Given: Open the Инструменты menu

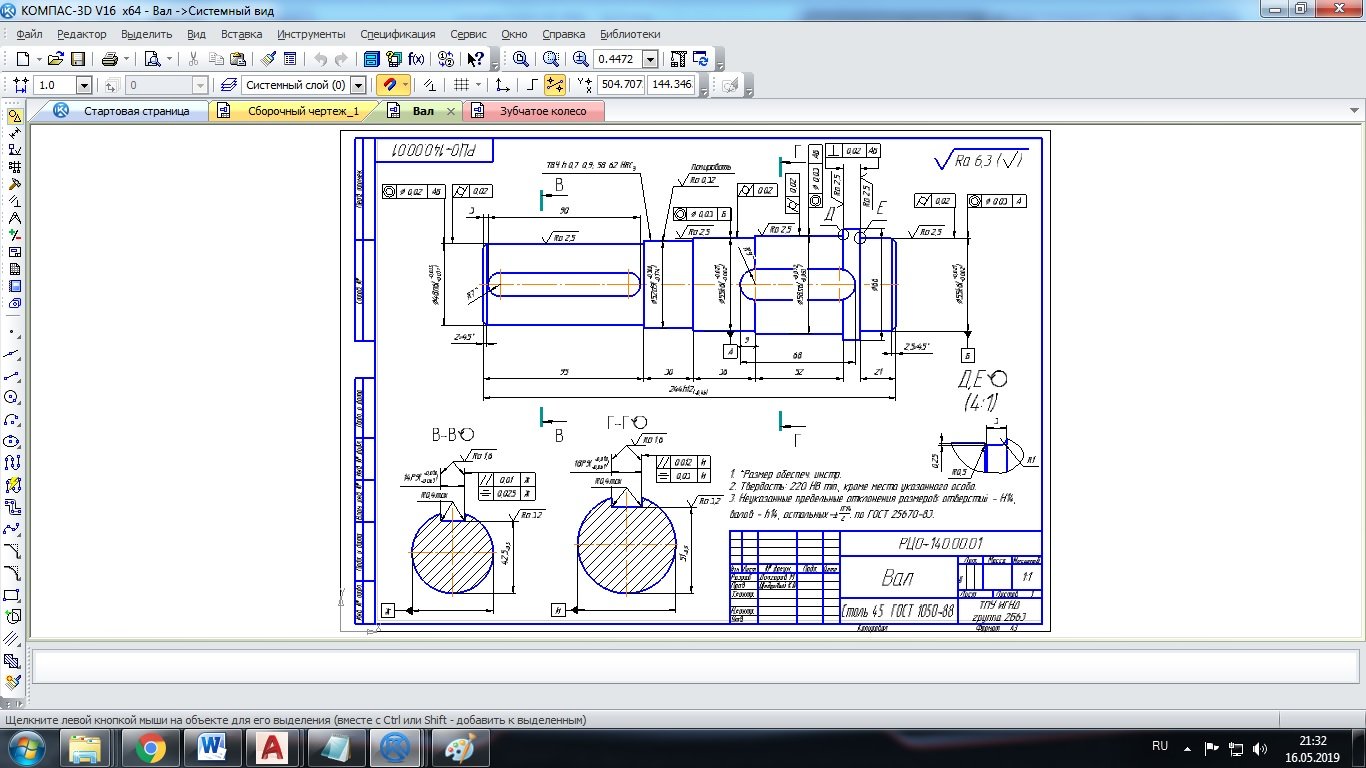Looking at the screenshot, I should [x=311, y=34].
